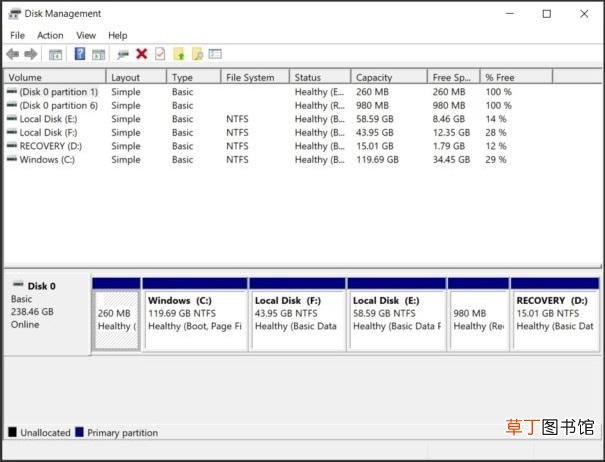Click the yellow page with magnifier icon
The image size is (605, 462).
197,54
